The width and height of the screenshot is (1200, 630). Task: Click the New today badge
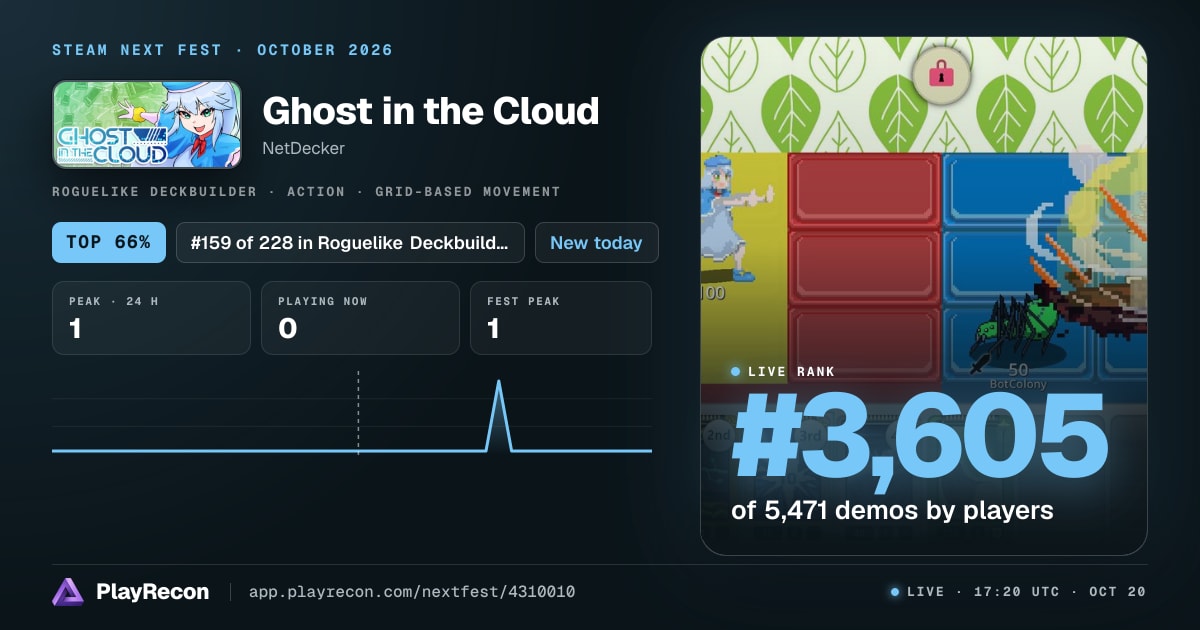tap(597, 243)
